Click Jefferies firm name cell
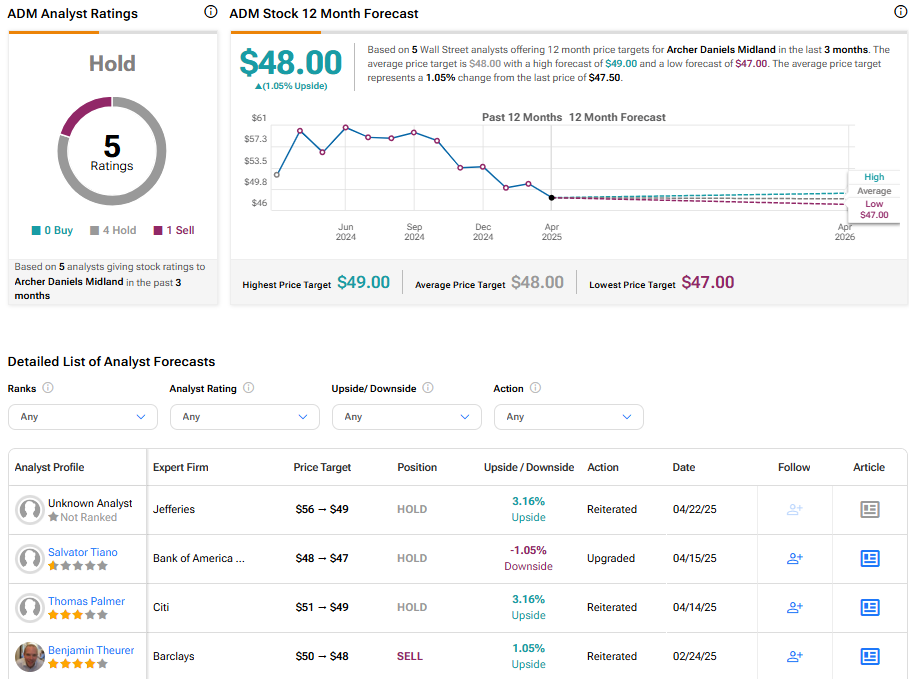 pos(174,509)
